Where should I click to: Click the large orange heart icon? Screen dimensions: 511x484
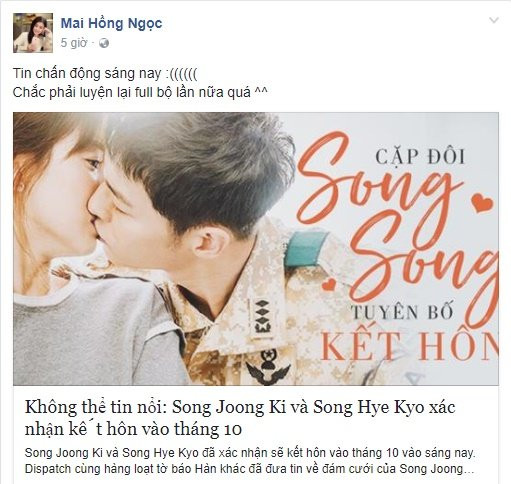tap(482, 202)
